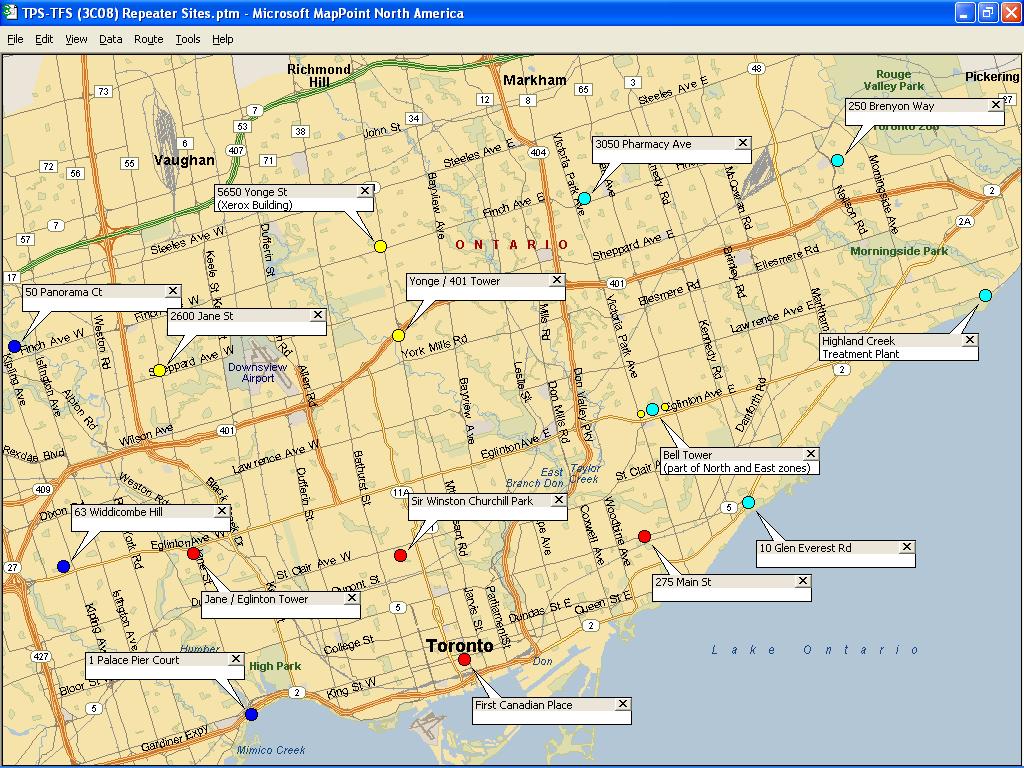This screenshot has width=1024, height=768.
Task: Open the Data menu
Action: coord(109,39)
